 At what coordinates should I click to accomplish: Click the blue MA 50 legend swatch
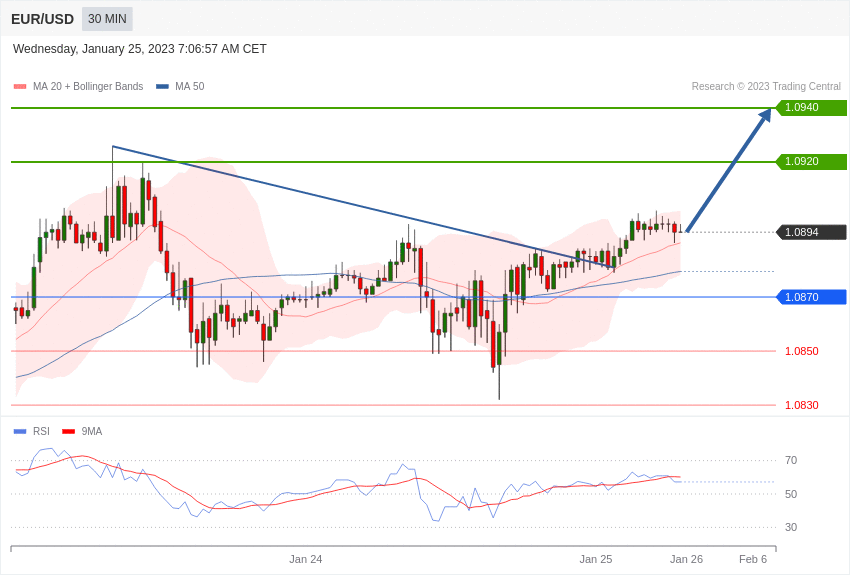click(162, 87)
